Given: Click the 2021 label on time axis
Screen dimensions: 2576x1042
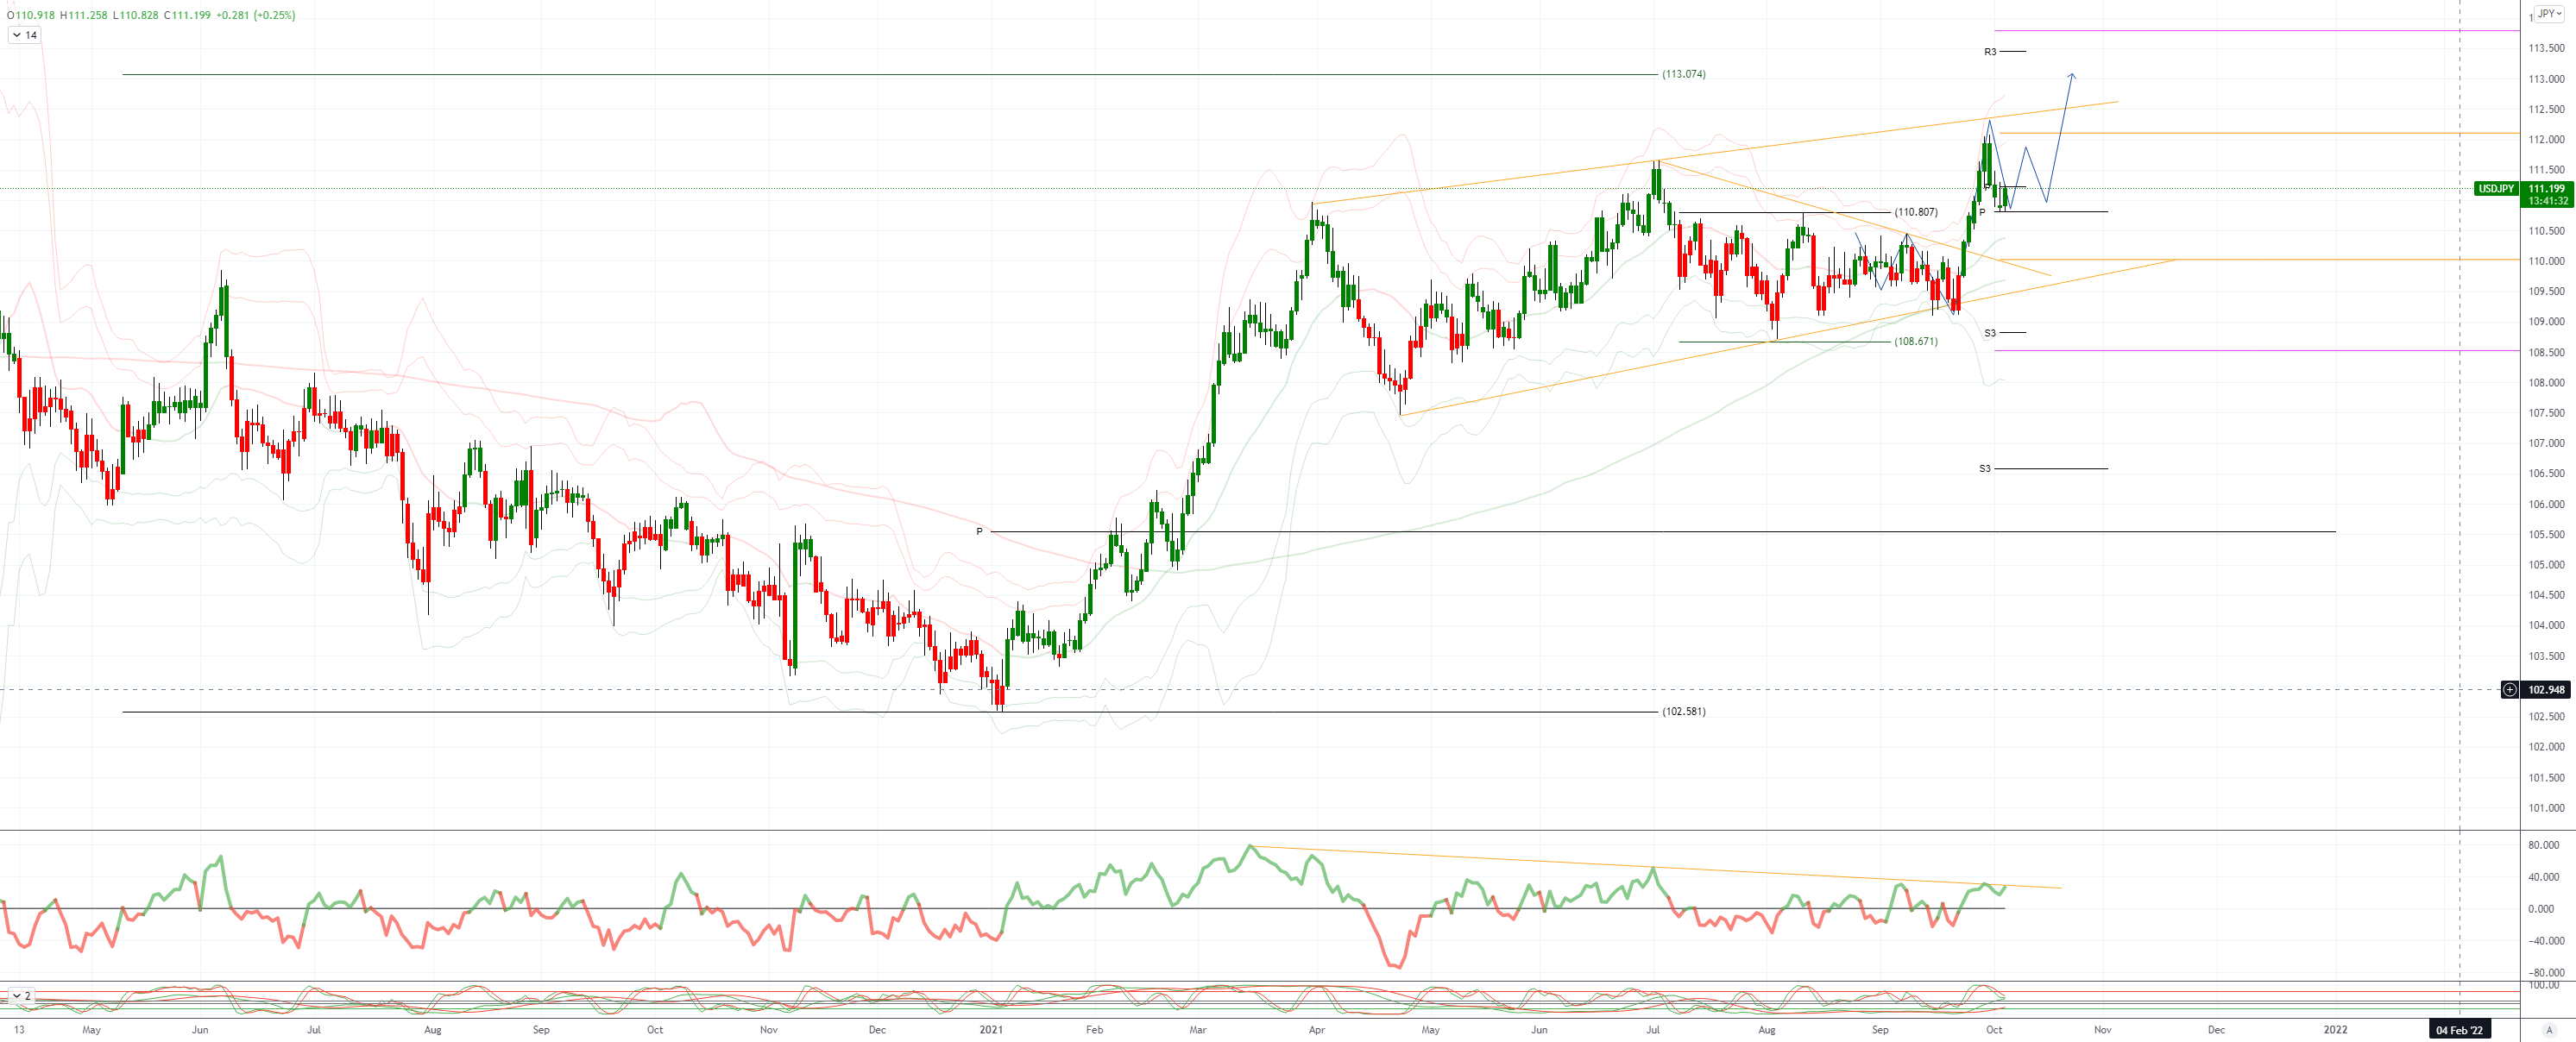Looking at the screenshot, I should point(991,1029).
